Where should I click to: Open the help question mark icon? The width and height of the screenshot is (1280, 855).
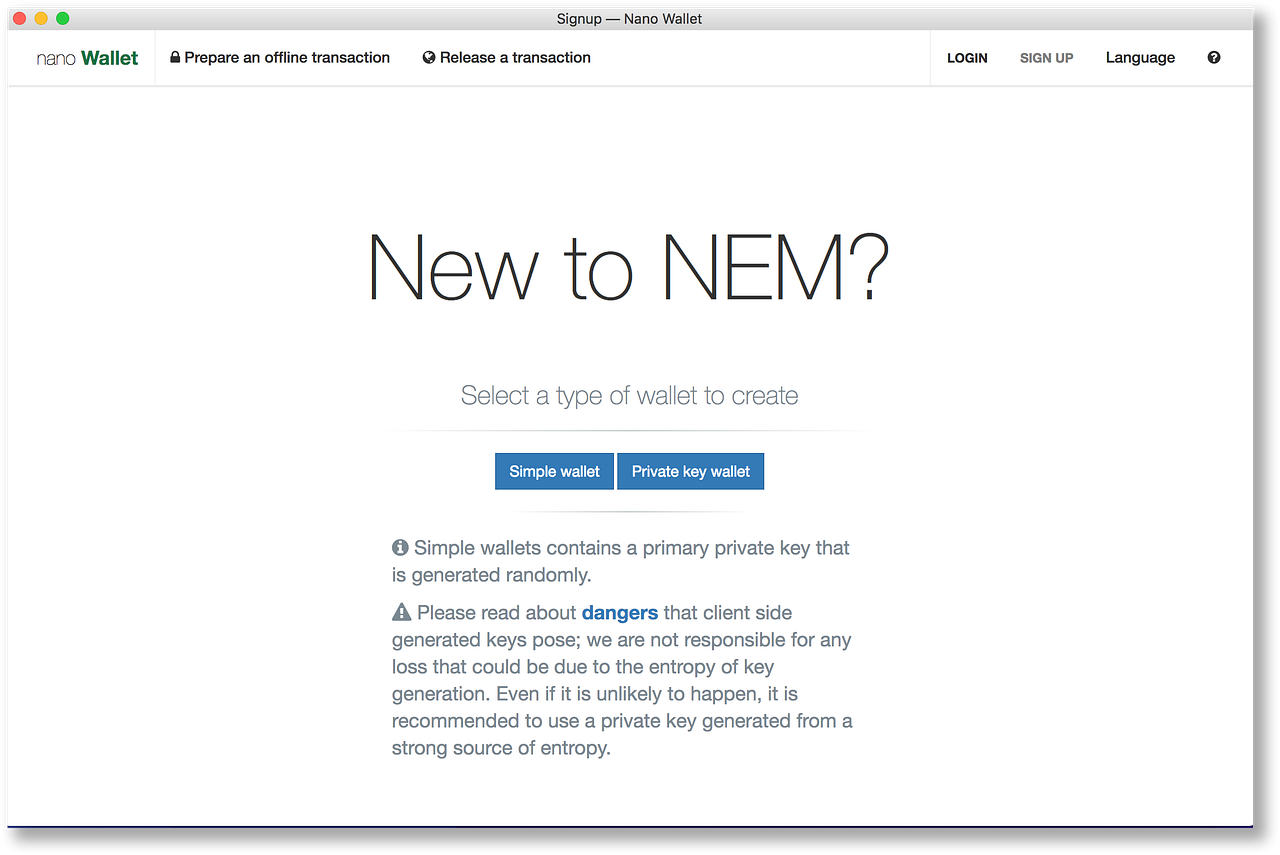coord(1213,57)
